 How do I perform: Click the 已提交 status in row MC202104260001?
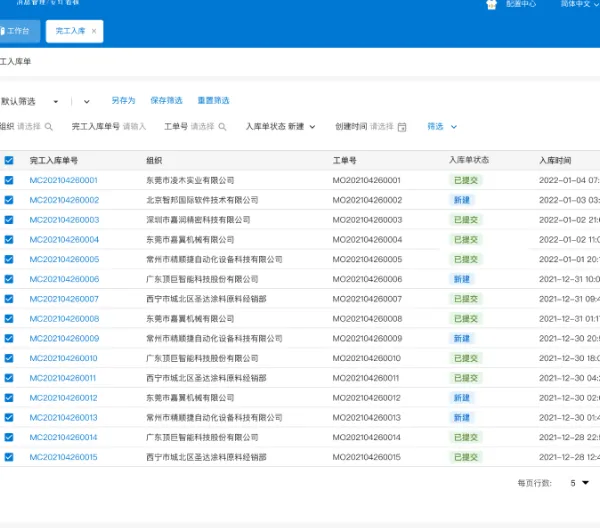(466, 180)
